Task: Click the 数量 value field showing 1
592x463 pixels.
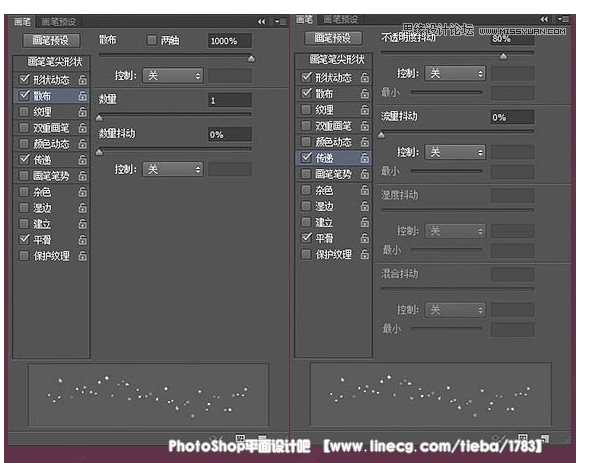Action: [x=230, y=100]
